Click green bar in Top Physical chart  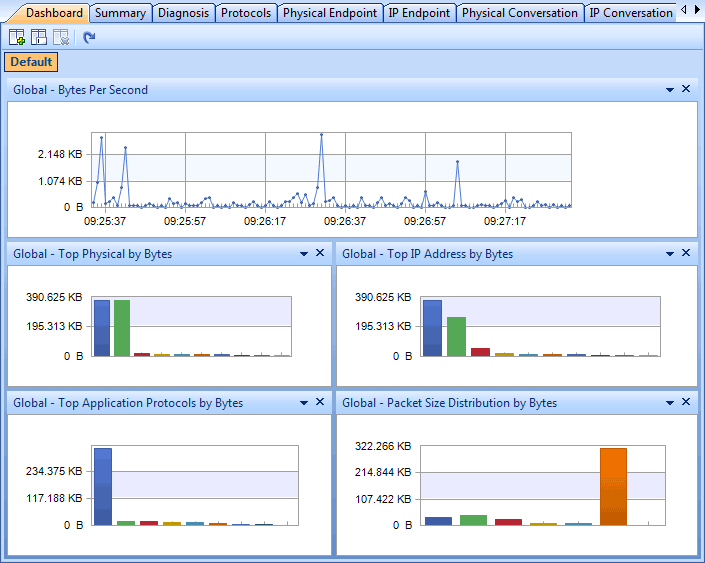pyautogui.click(x=122, y=328)
